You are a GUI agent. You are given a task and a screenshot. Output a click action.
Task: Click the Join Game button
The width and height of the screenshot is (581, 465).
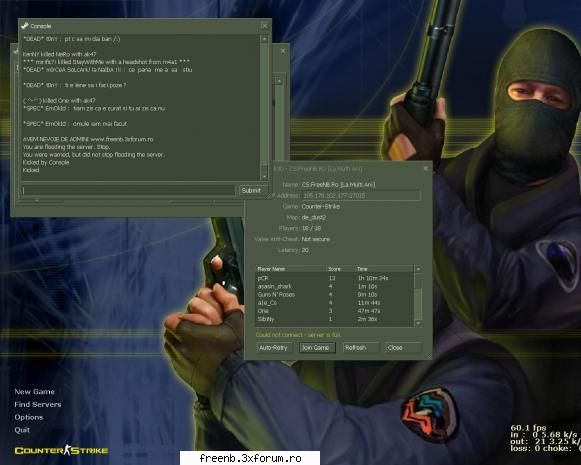317,348
